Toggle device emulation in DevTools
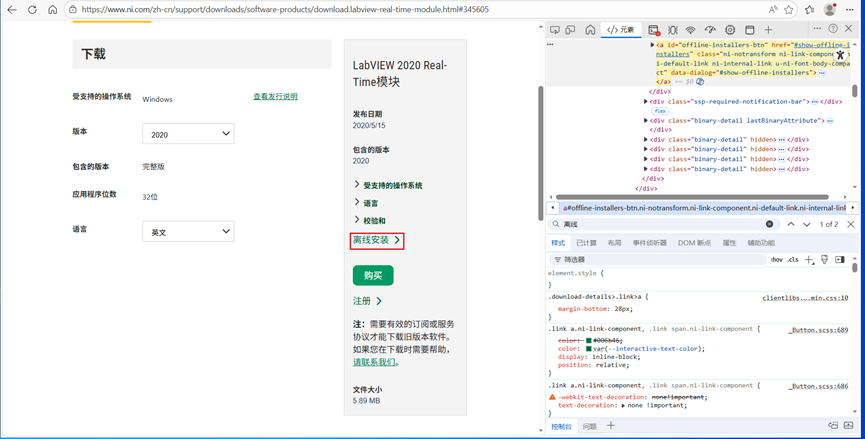This screenshot has height=439, width=865. [x=571, y=30]
